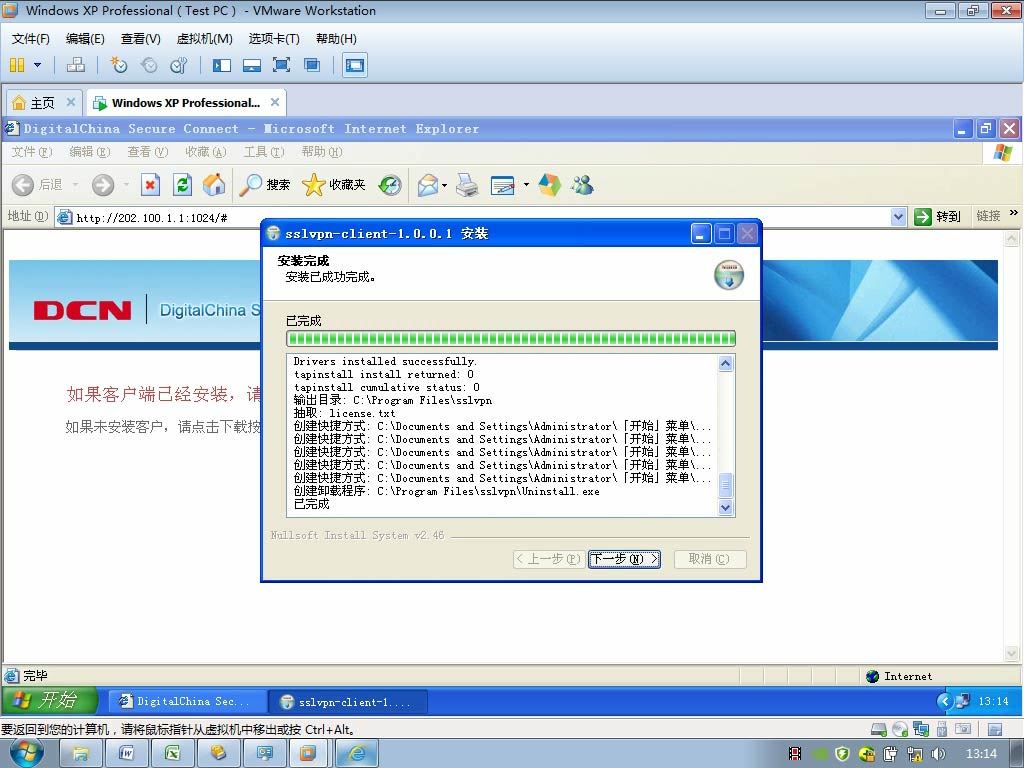Close the Windows XP Professional tab

[x=275, y=102]
